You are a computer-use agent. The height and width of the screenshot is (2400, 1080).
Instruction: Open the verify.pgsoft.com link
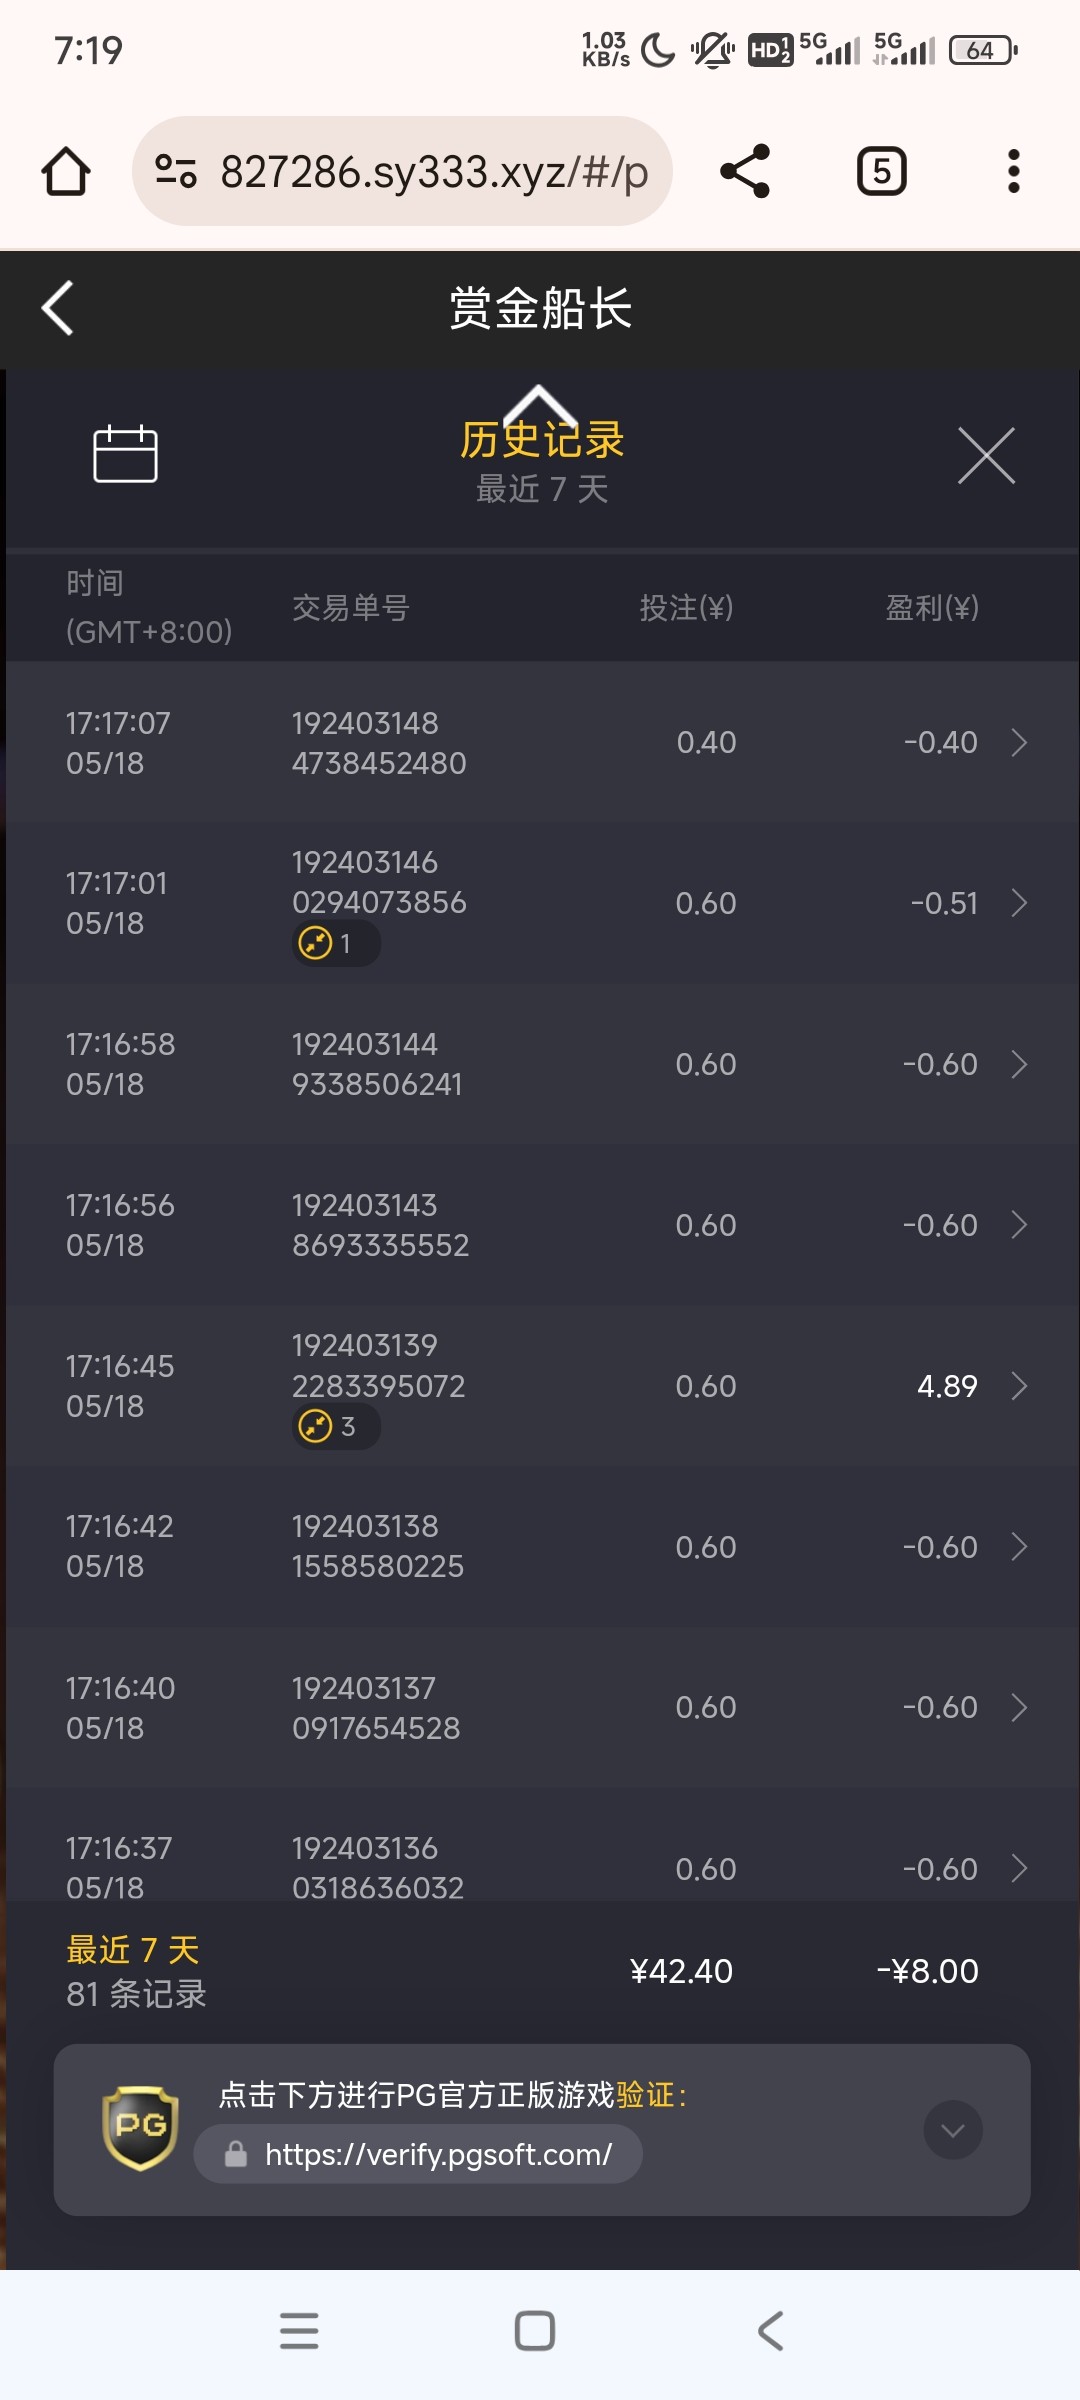[437, 2154]
